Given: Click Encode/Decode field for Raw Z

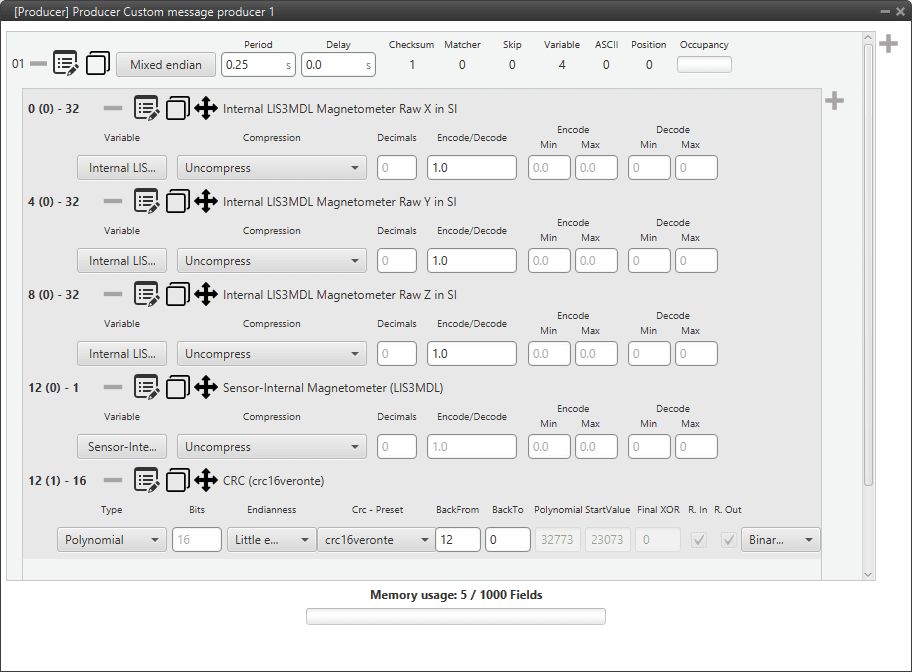Looking at the screenshot, I should 472,354.
